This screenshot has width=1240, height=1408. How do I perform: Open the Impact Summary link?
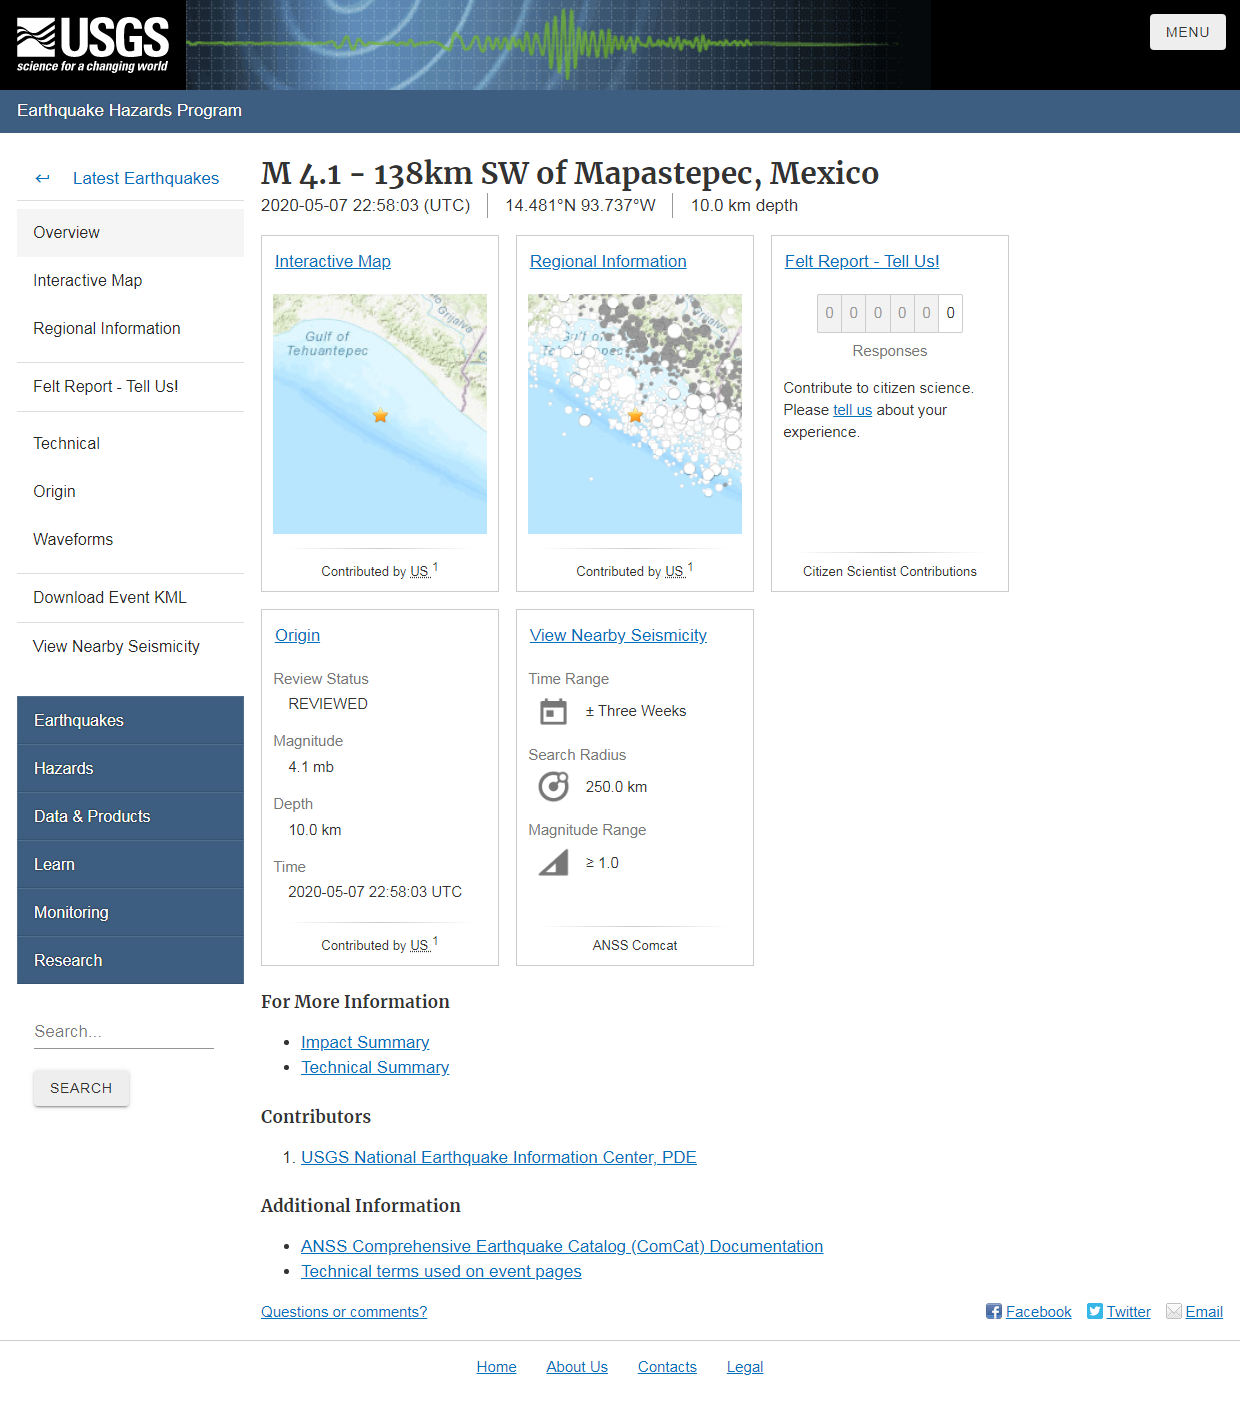tap(365, 1042)
